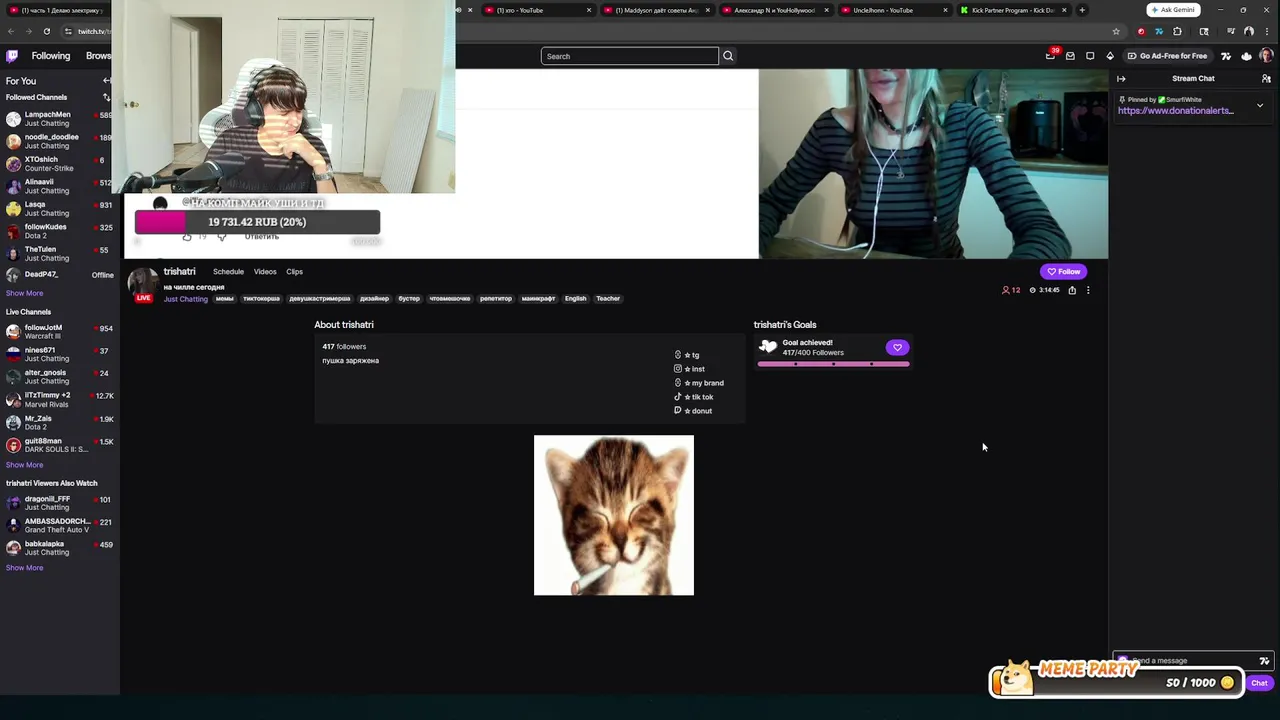The width and height of the screenshot is (1280, 720).
Task: Click the crown icon next to avatar
Action: pyautogui.click(x=1246, y=56)
